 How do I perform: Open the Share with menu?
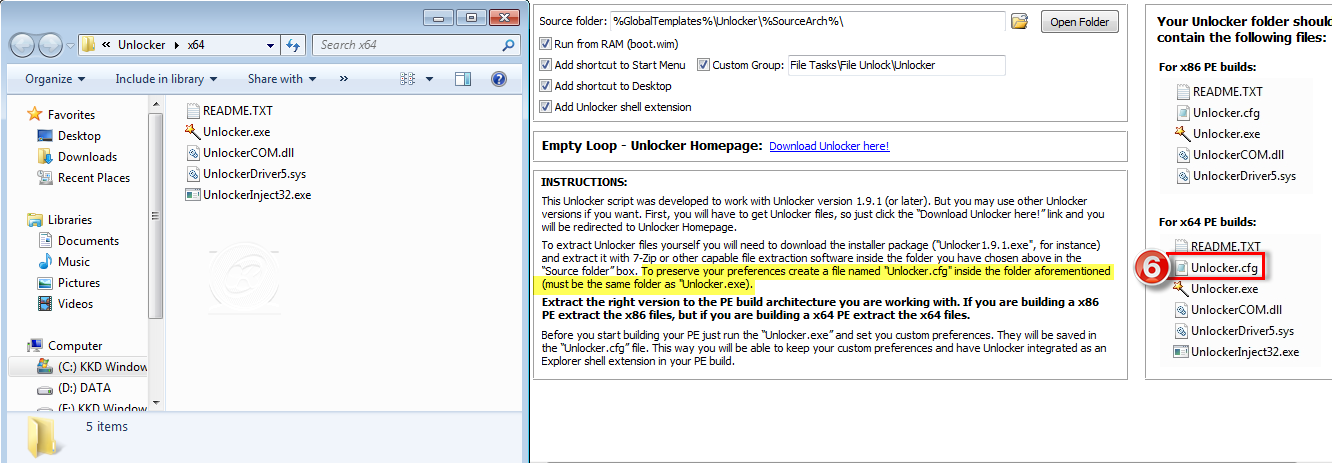click(x=282, y=79)
